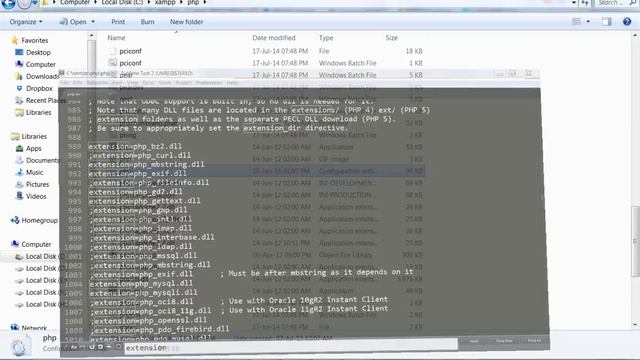
Task: Click the Find button in Sublime's find panel
Action: (x=474, y=341)
